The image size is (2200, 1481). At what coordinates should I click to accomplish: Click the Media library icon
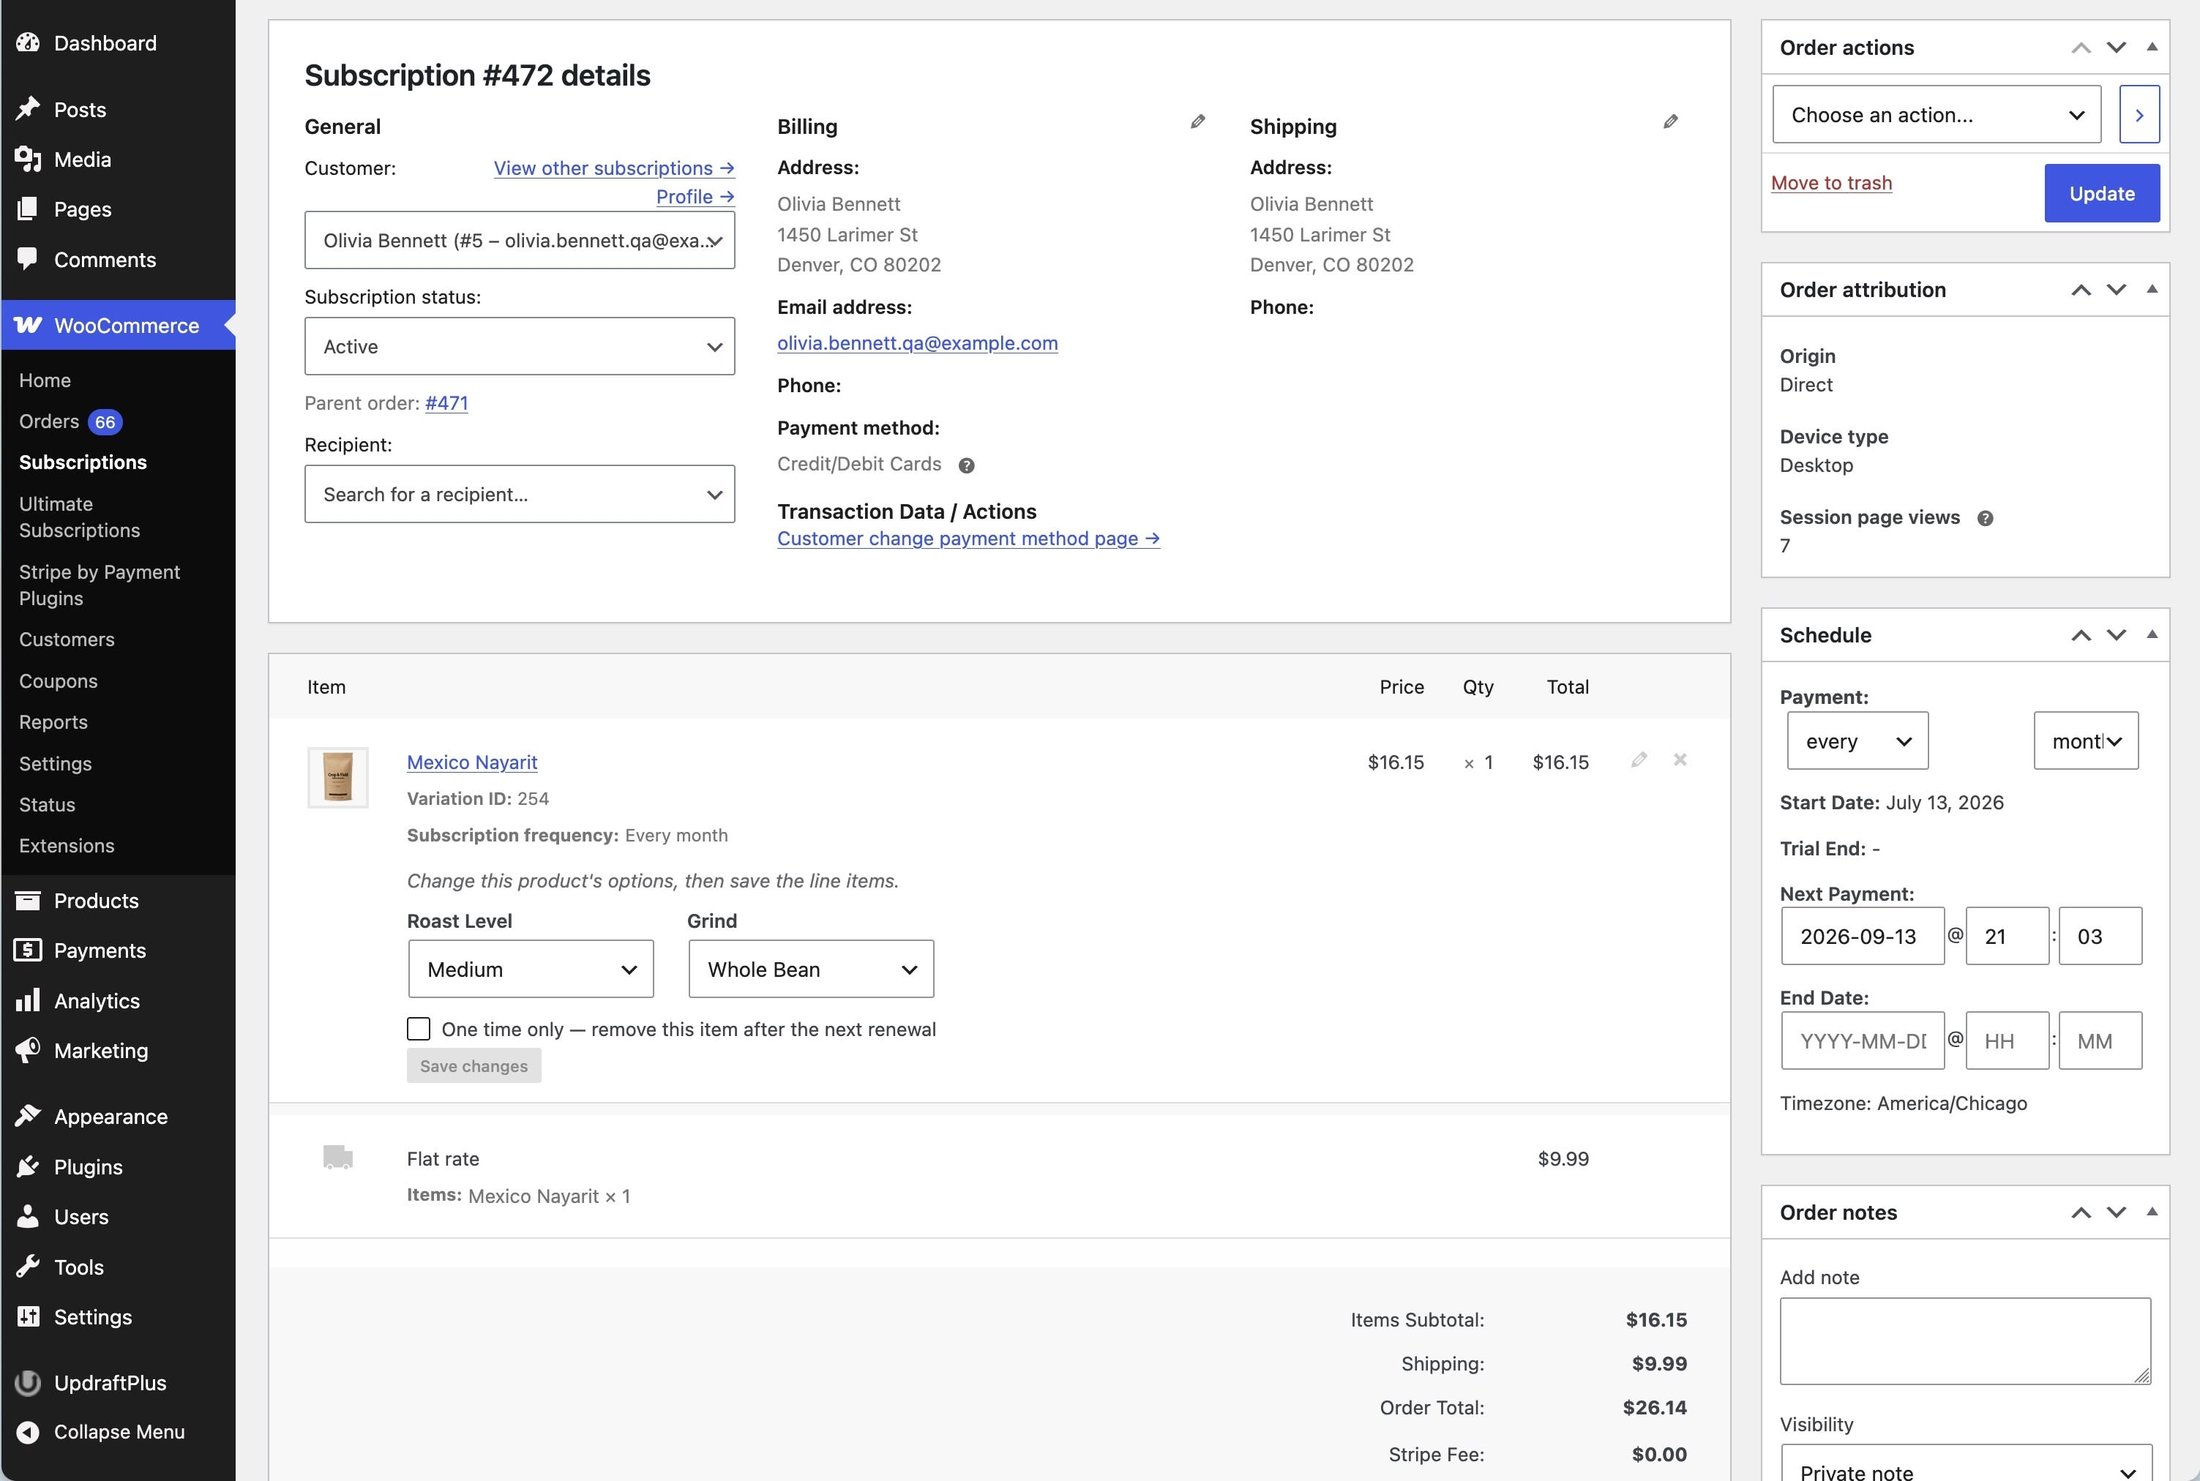tap(28, 159)
